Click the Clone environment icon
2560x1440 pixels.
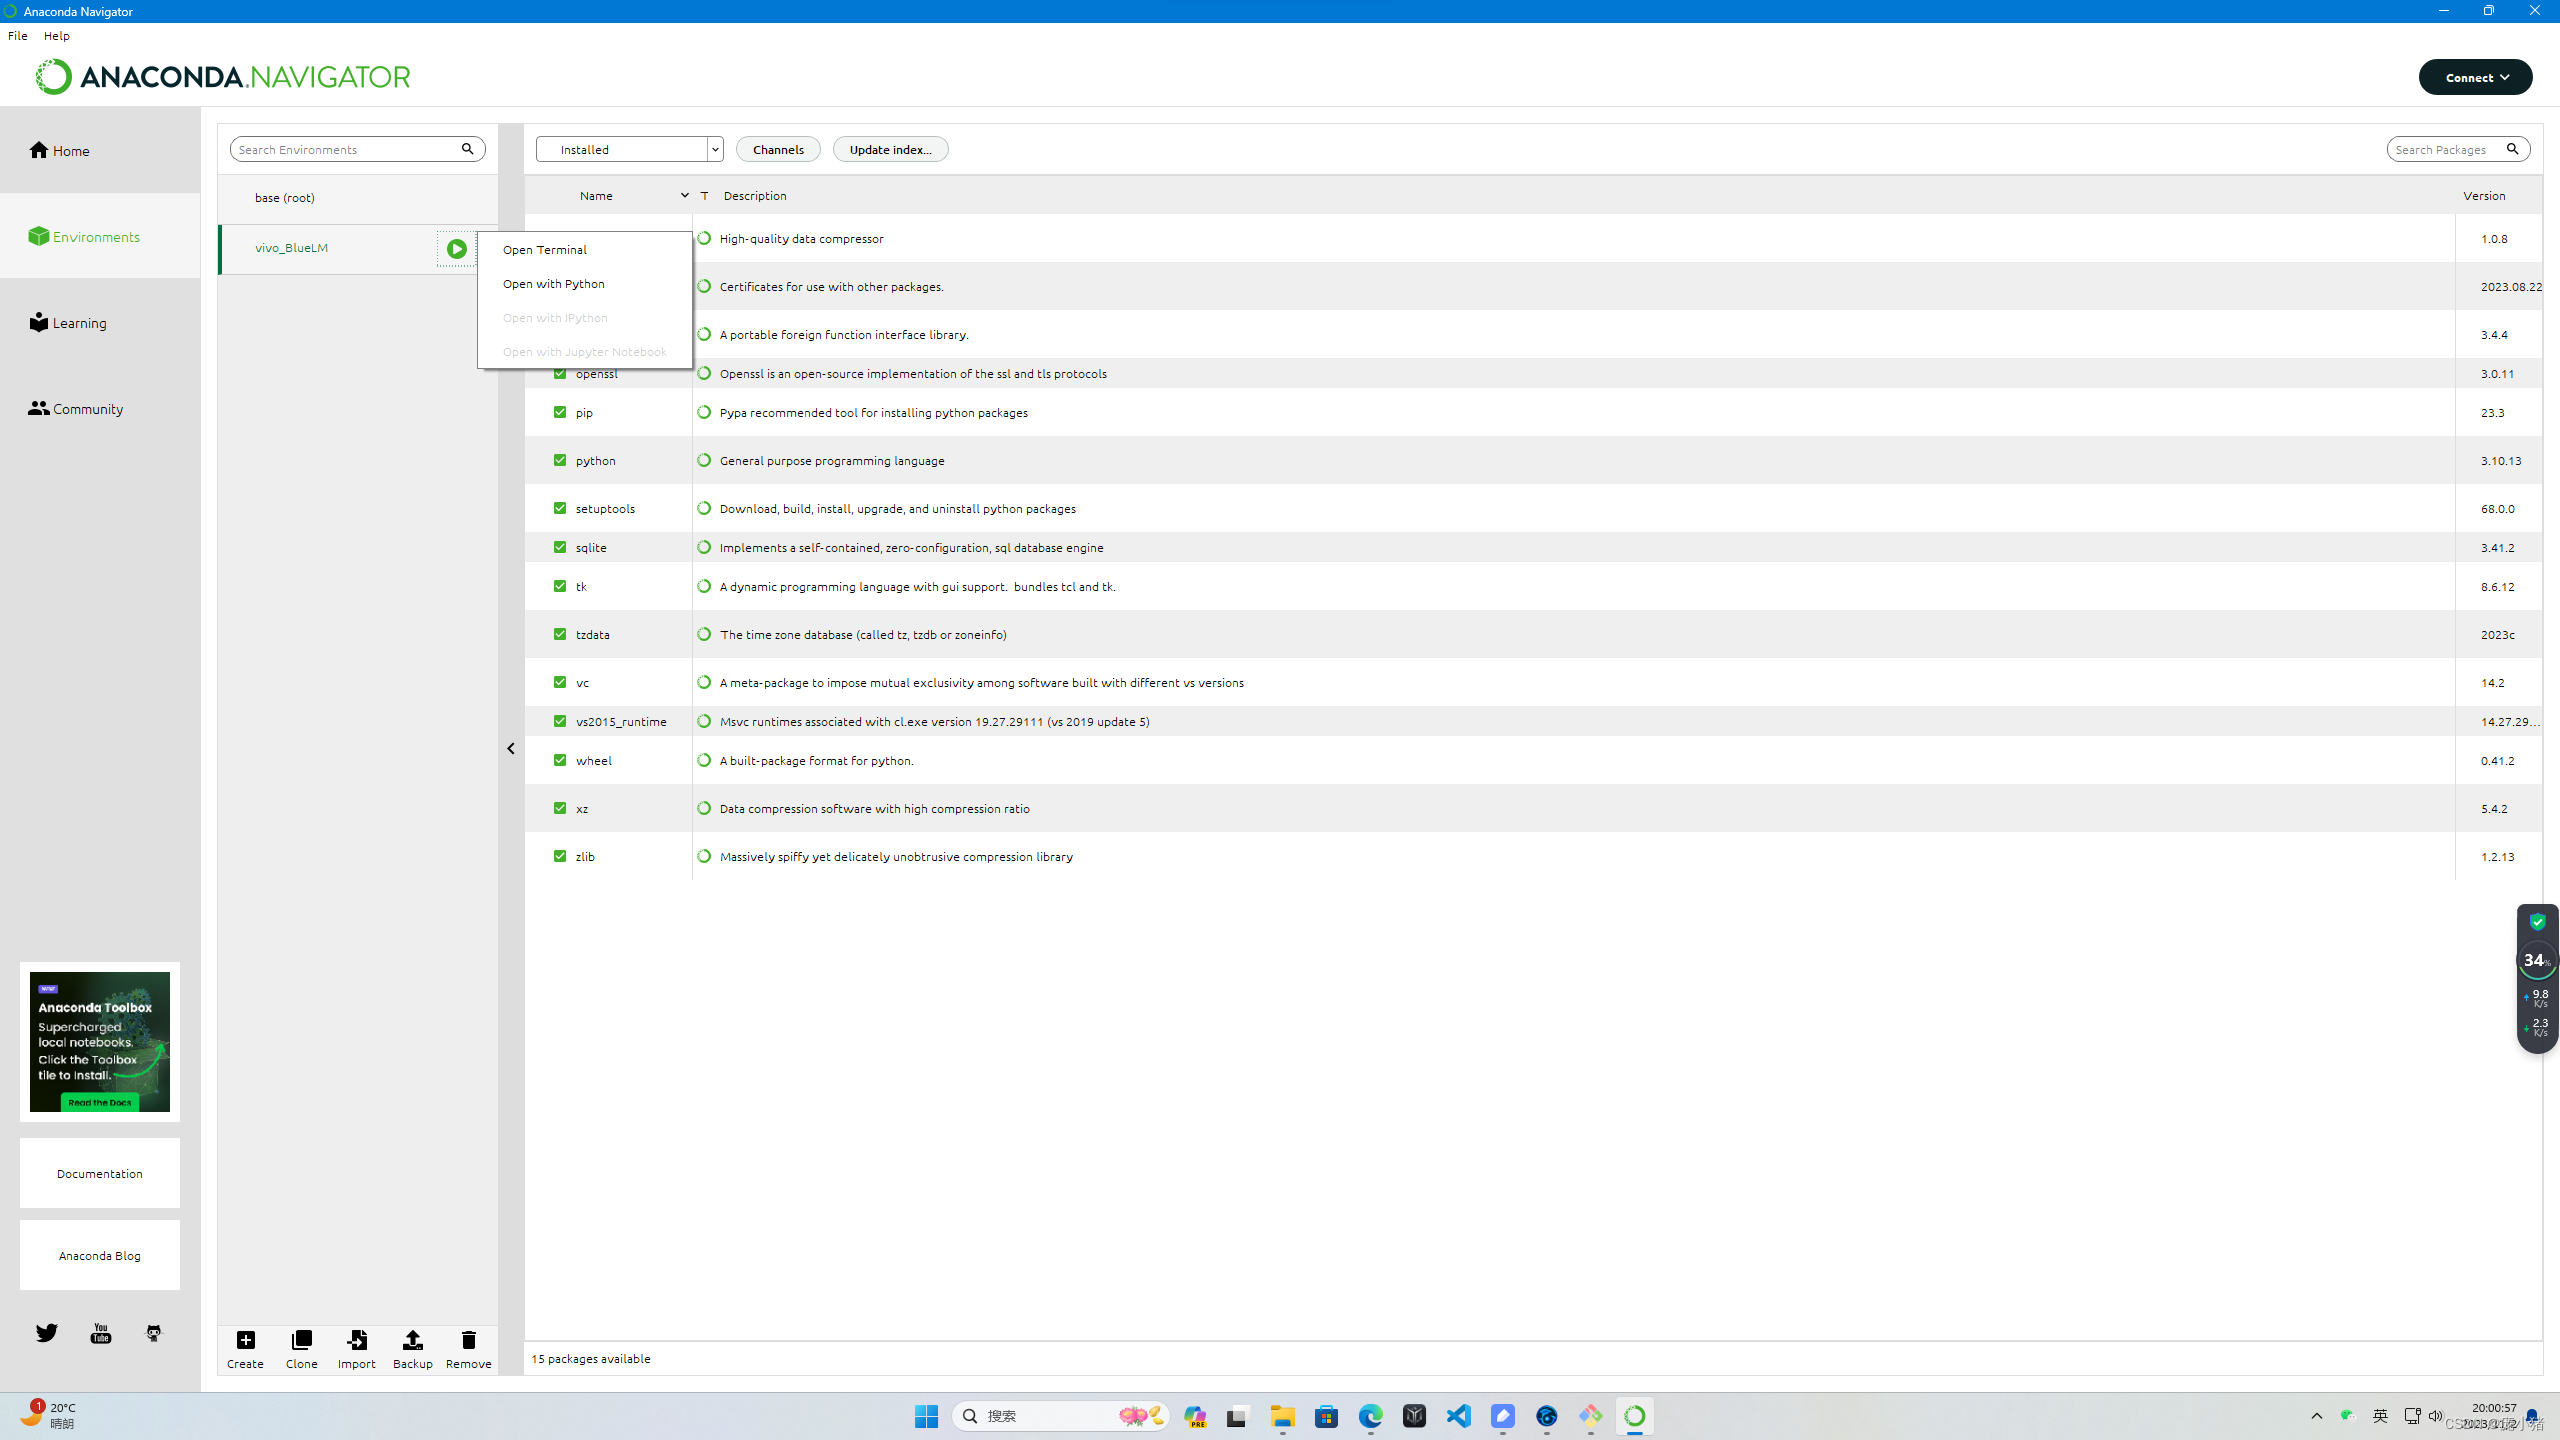(301, 1340)
